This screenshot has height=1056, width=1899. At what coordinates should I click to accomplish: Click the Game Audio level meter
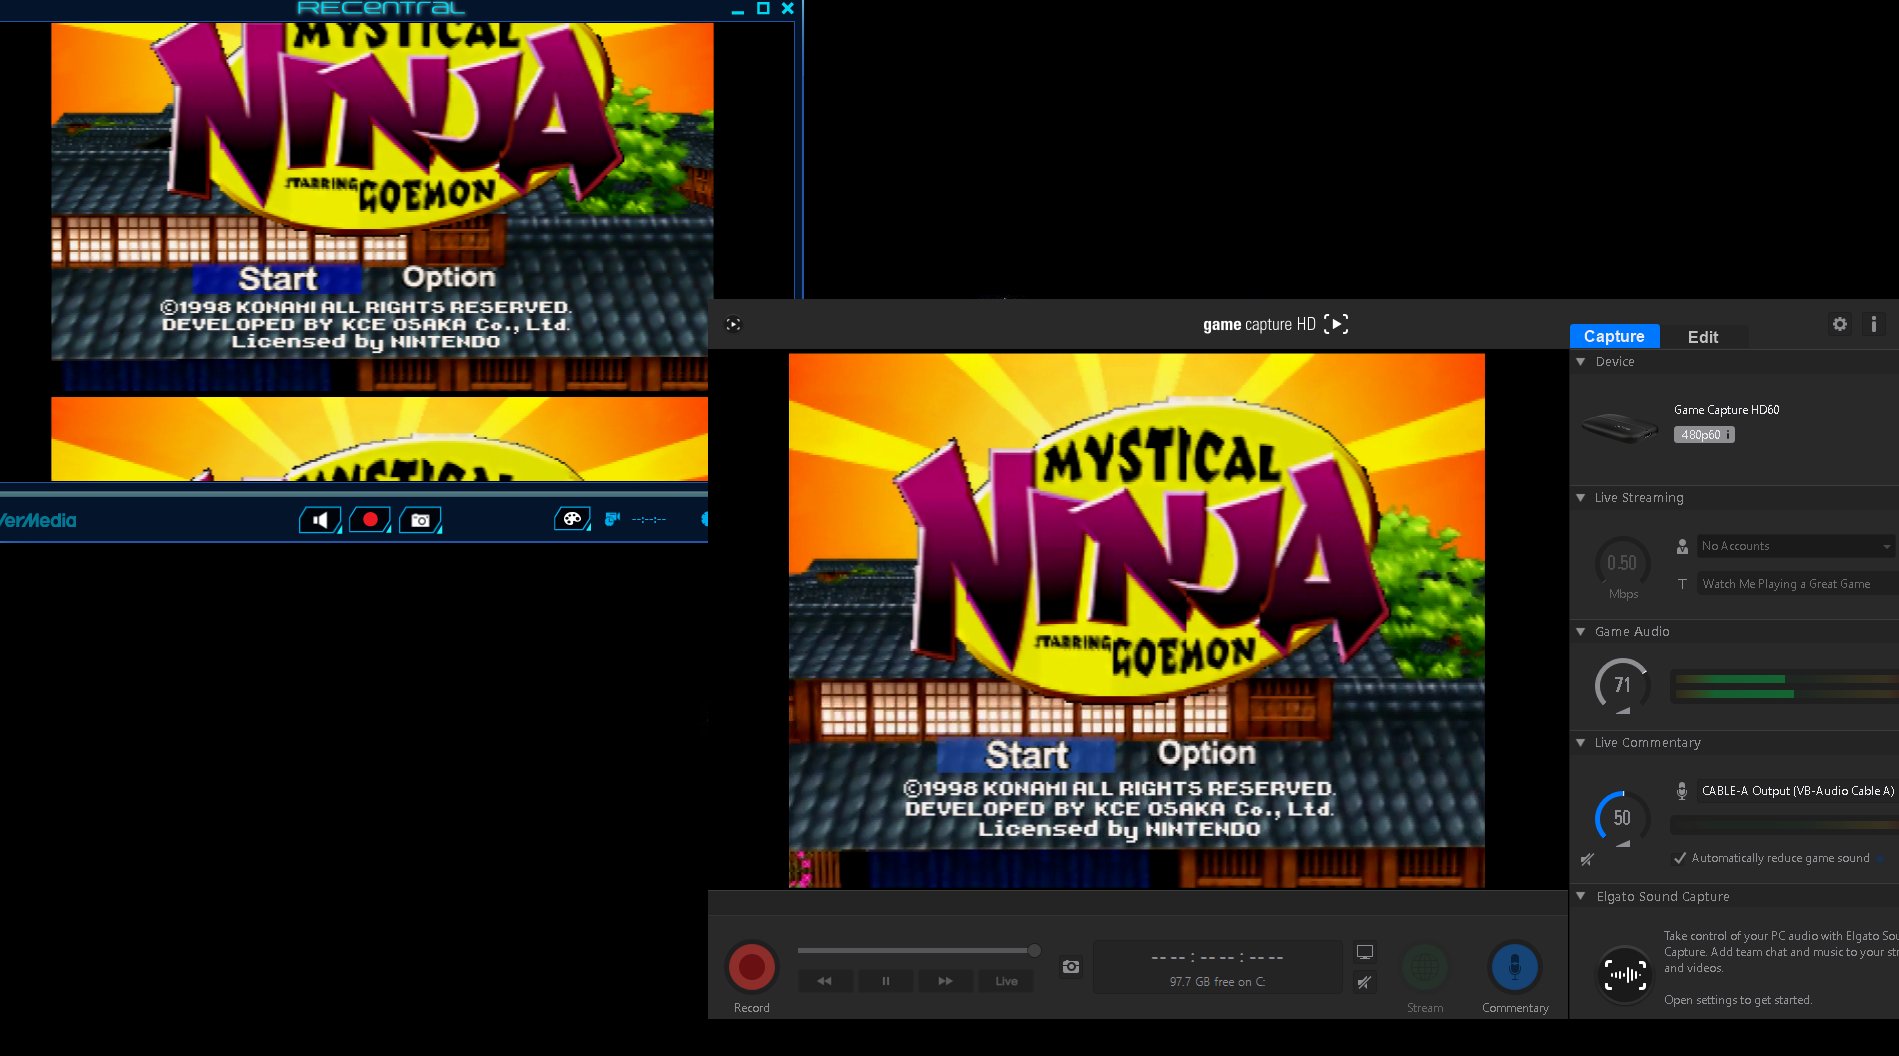coord(1784,686)
